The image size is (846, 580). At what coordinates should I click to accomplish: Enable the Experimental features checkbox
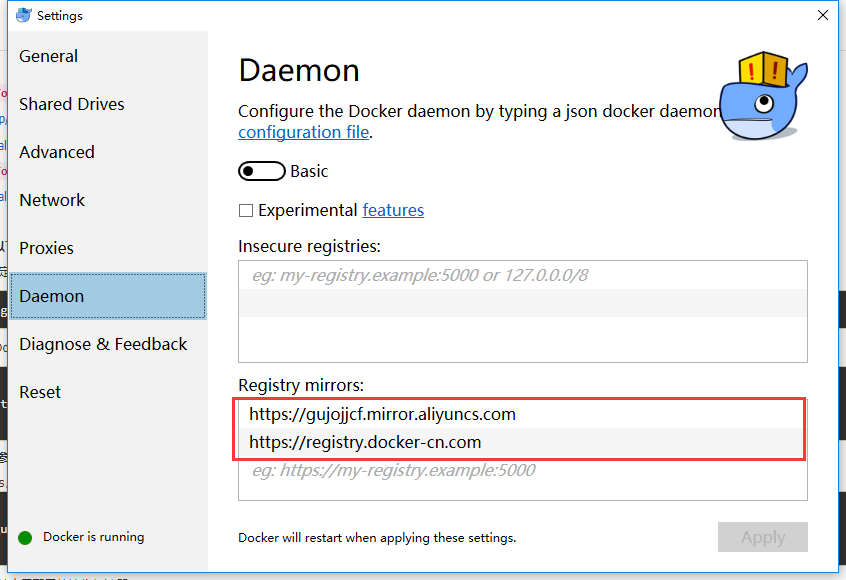click(246, 210)
